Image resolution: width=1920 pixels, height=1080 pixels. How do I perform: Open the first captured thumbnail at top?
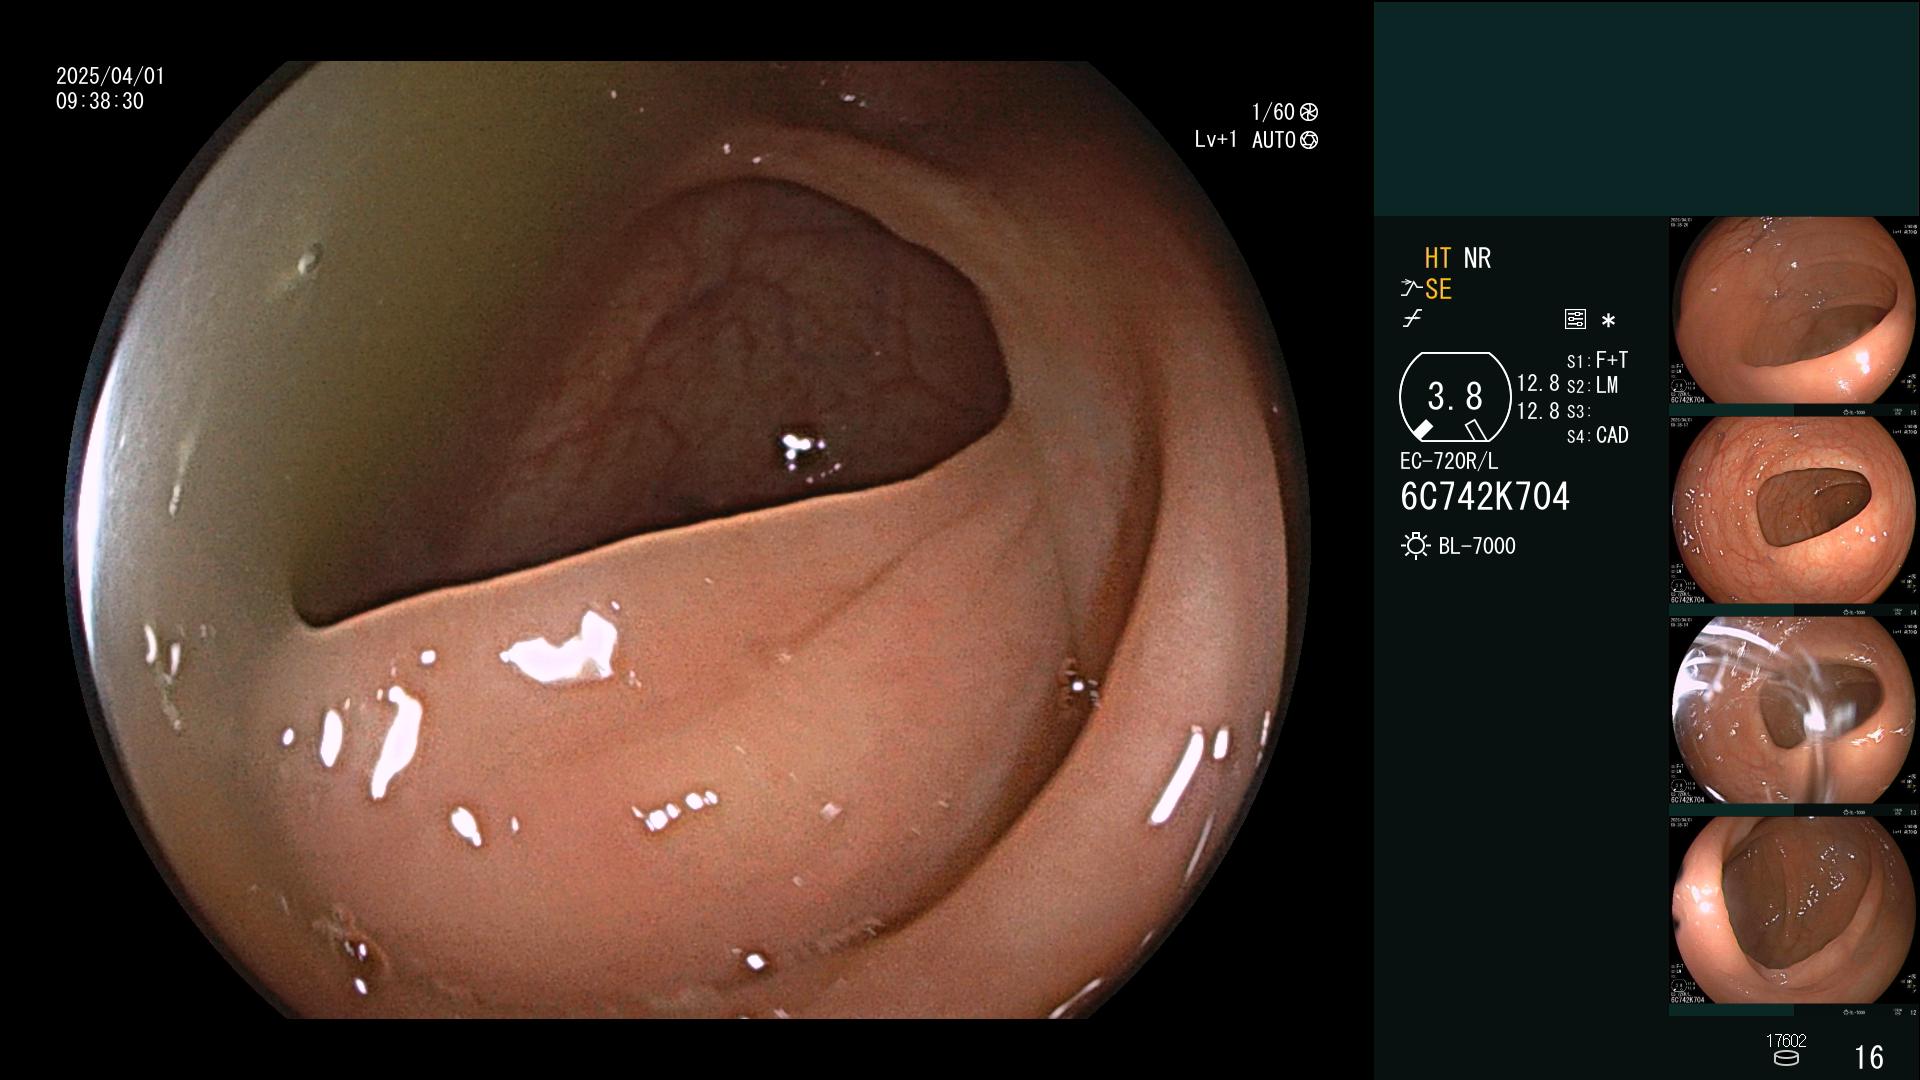(1793, 316)
